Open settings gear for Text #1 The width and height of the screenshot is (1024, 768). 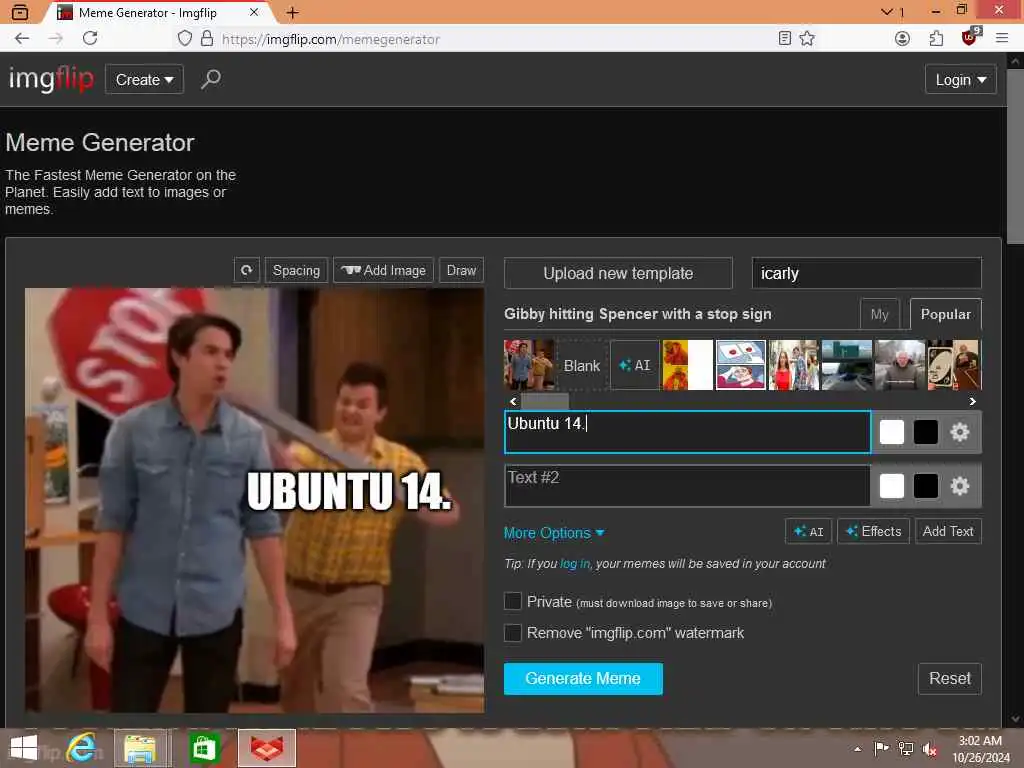959,432
